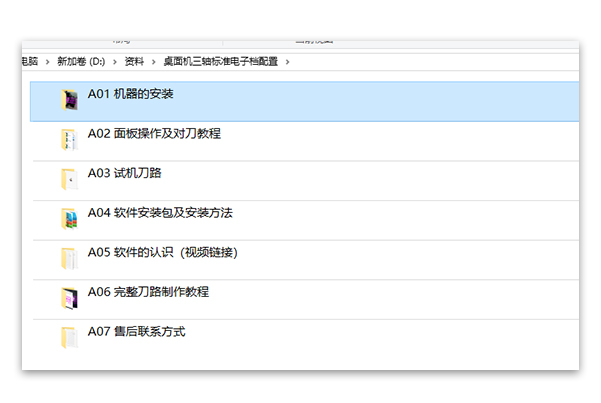Image resolution: width=601 pixels, height=403 pixels.
Task: Jump to 电脑 in the address bar
Action: click(x=30, y=62)
